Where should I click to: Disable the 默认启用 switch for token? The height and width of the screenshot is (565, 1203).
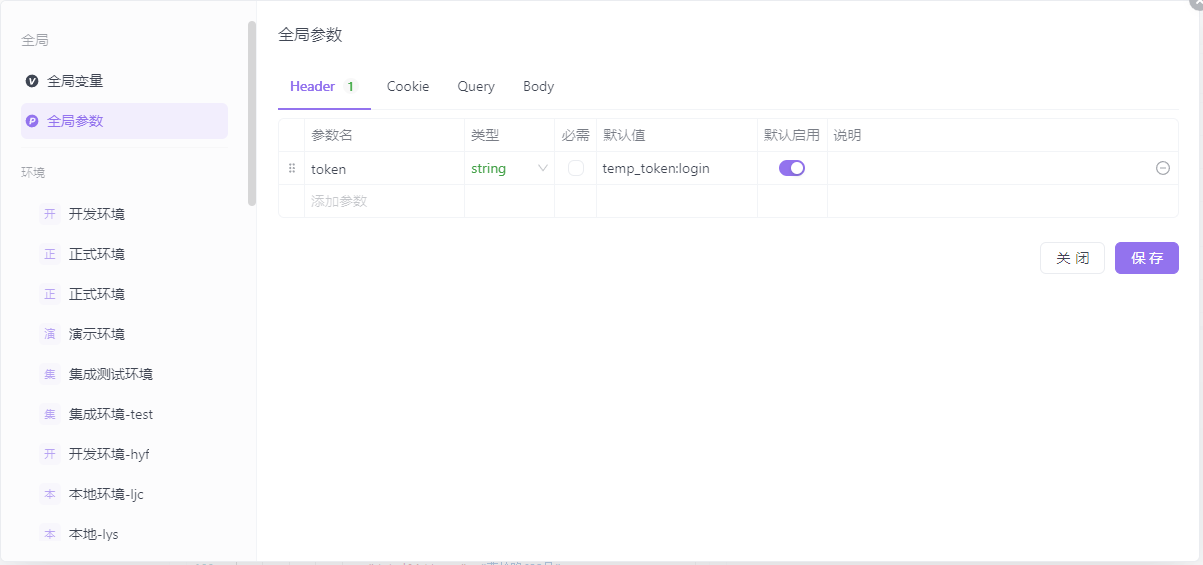(x=792, y=168)
